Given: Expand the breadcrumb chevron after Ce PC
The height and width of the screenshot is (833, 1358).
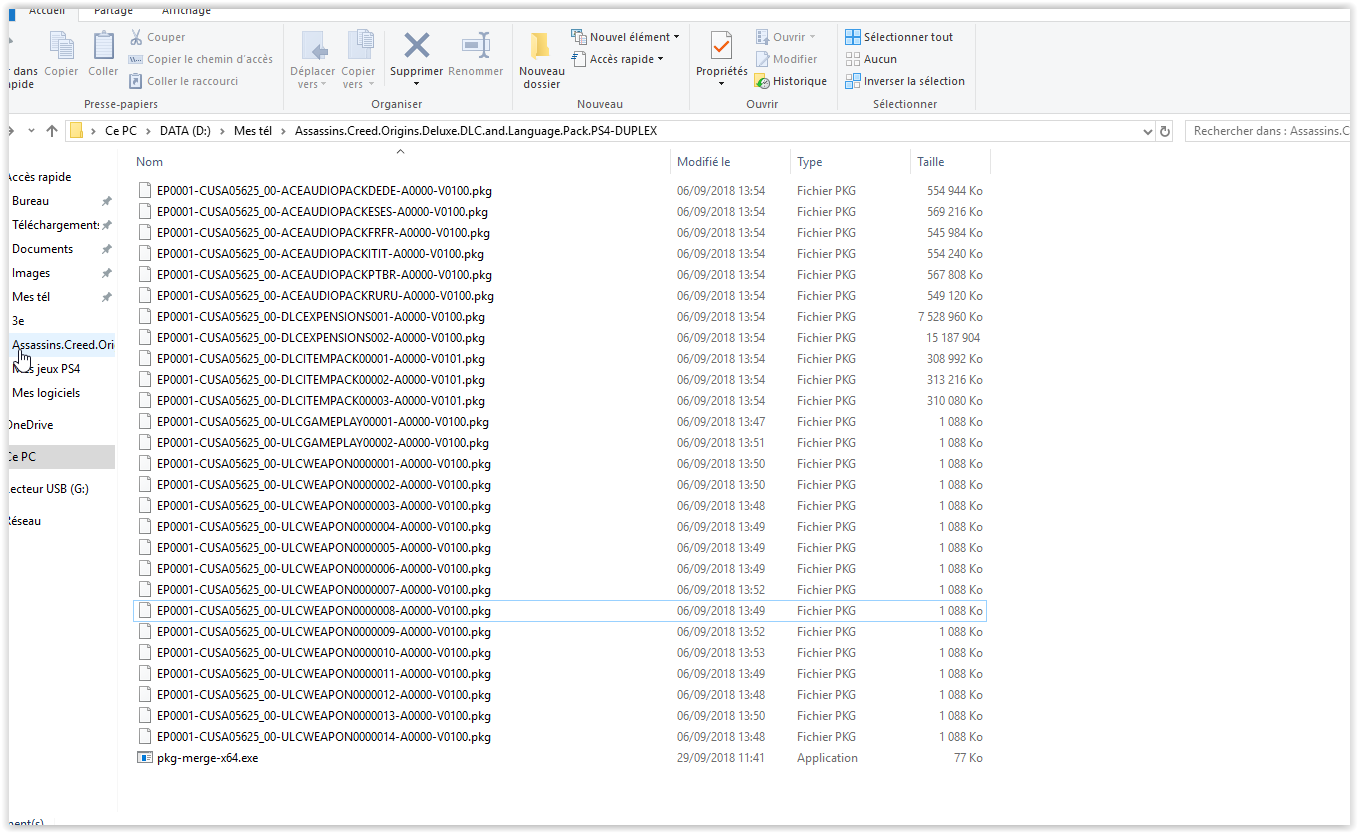Looking at the screenshot, I should click(x=147, y=131).
